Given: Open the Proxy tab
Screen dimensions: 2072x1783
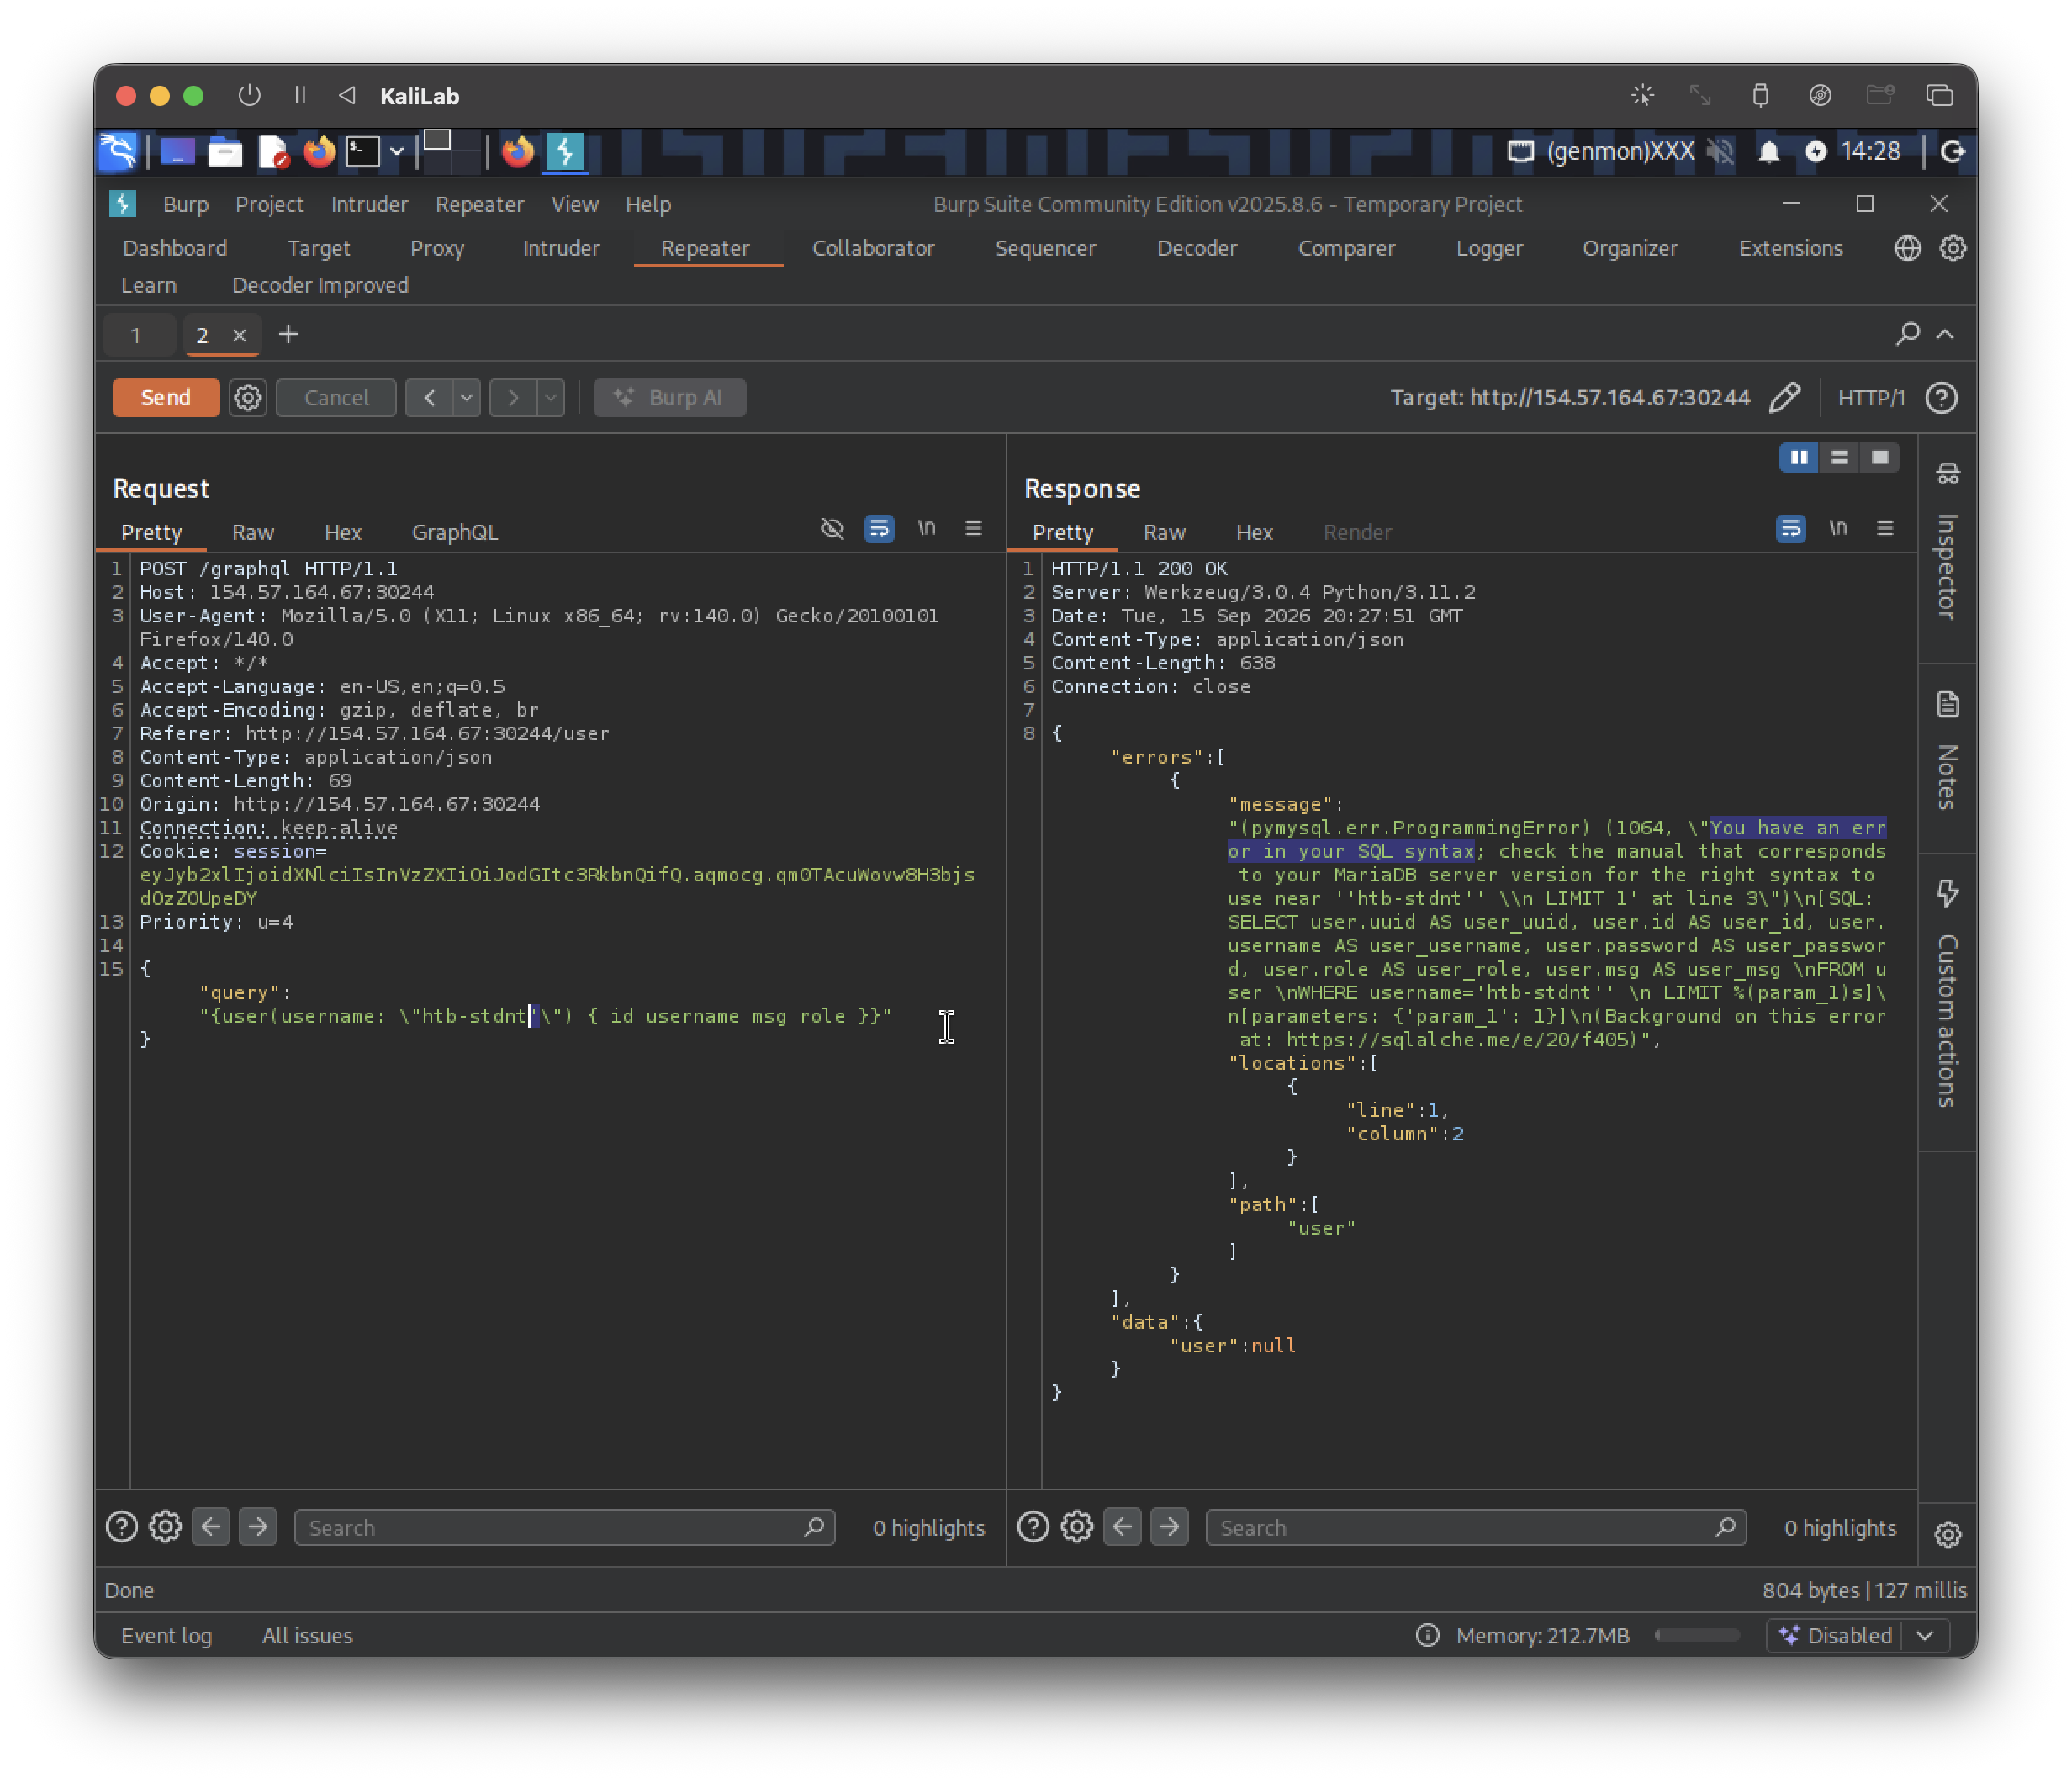Looking at the screenshot, I should click(x=437, y=248).
